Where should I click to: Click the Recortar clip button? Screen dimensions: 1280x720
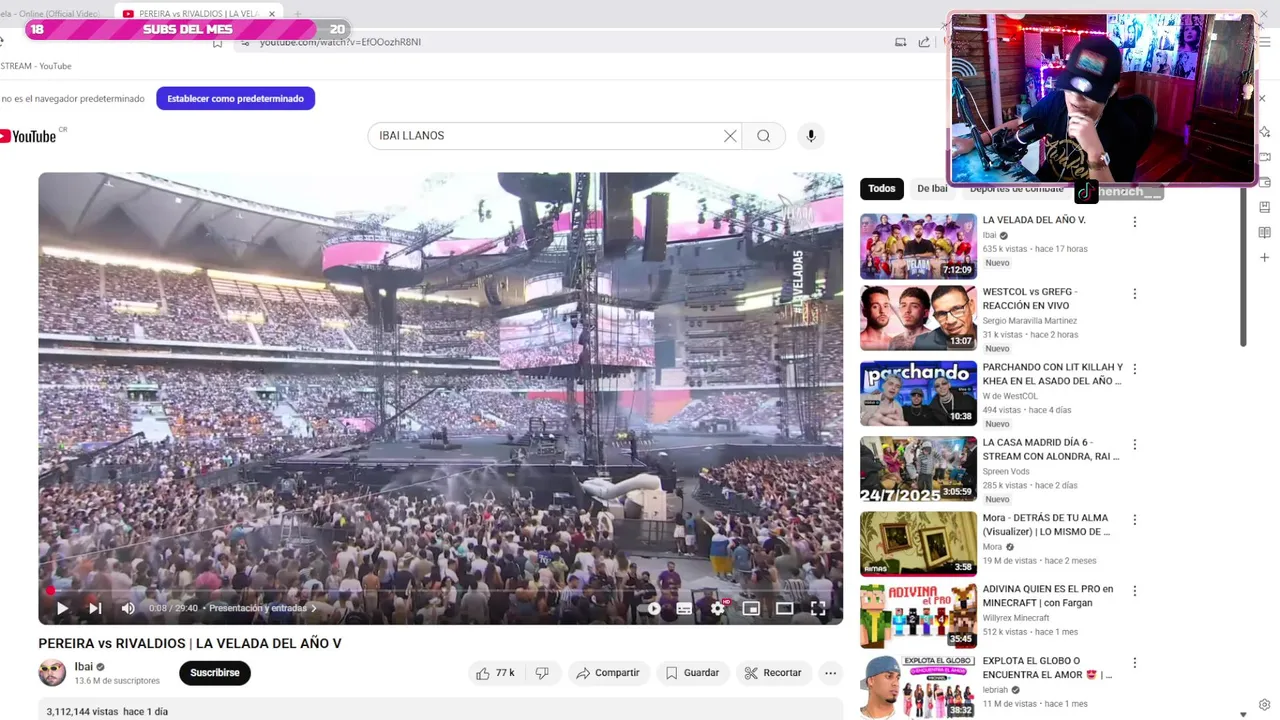773,673
